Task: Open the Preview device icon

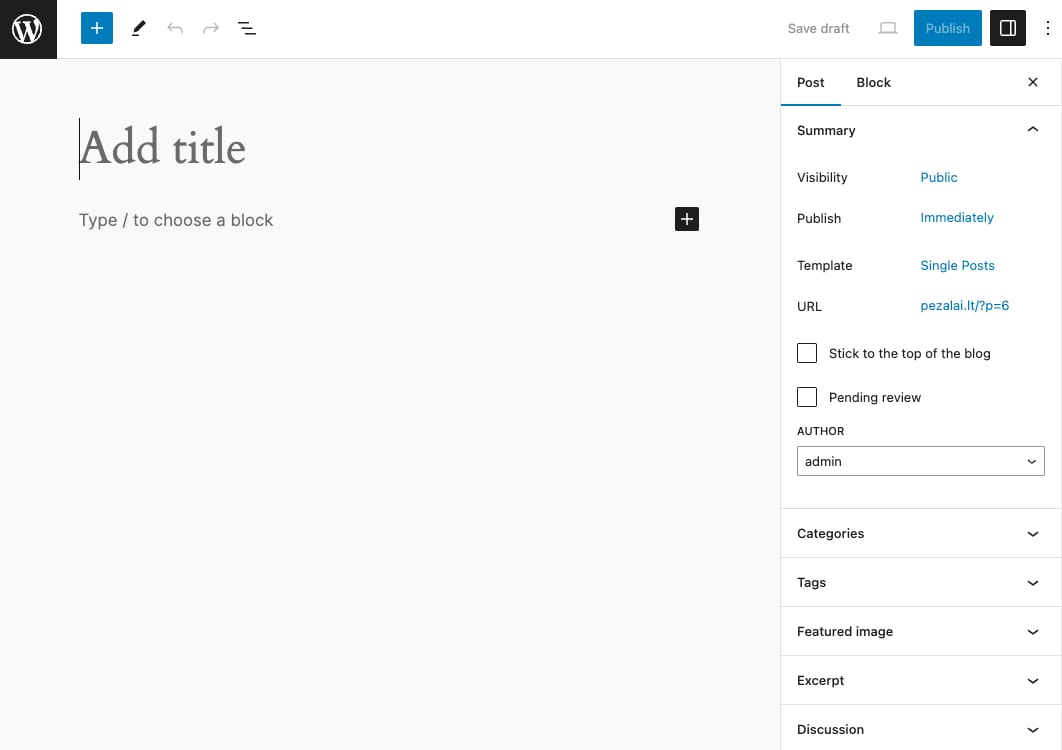Action: [x=887, y=28]
